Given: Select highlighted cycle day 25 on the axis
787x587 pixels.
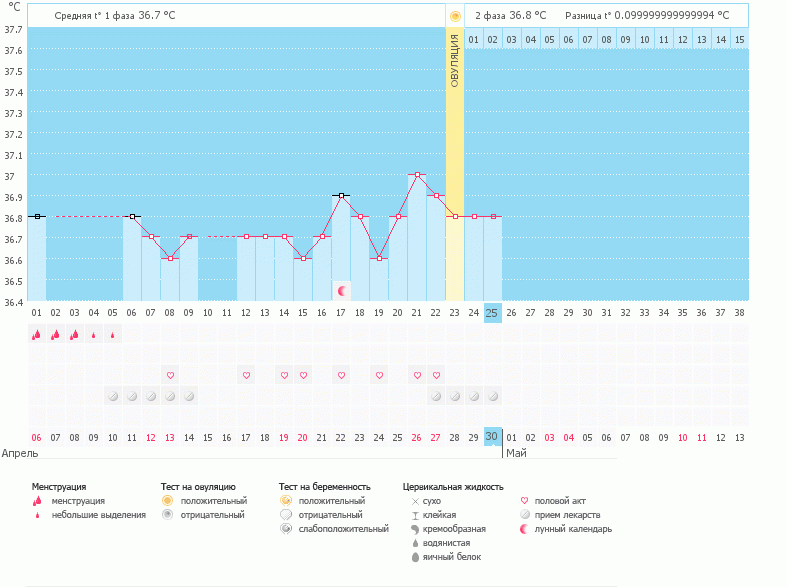Looking at the screenshot, I should pos(492,312).
